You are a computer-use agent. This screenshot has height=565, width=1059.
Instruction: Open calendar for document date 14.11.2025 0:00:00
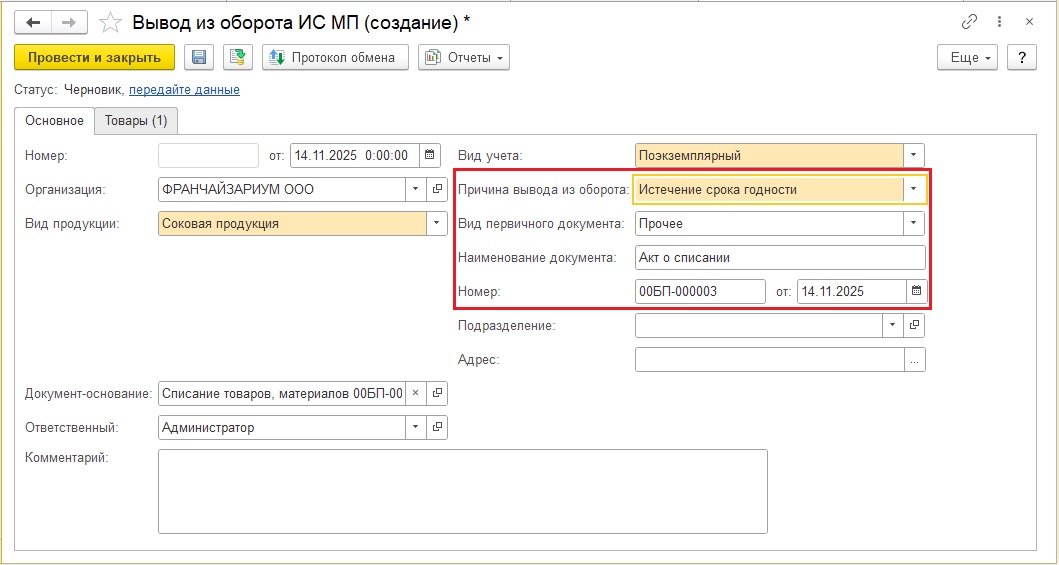(430, 155)
